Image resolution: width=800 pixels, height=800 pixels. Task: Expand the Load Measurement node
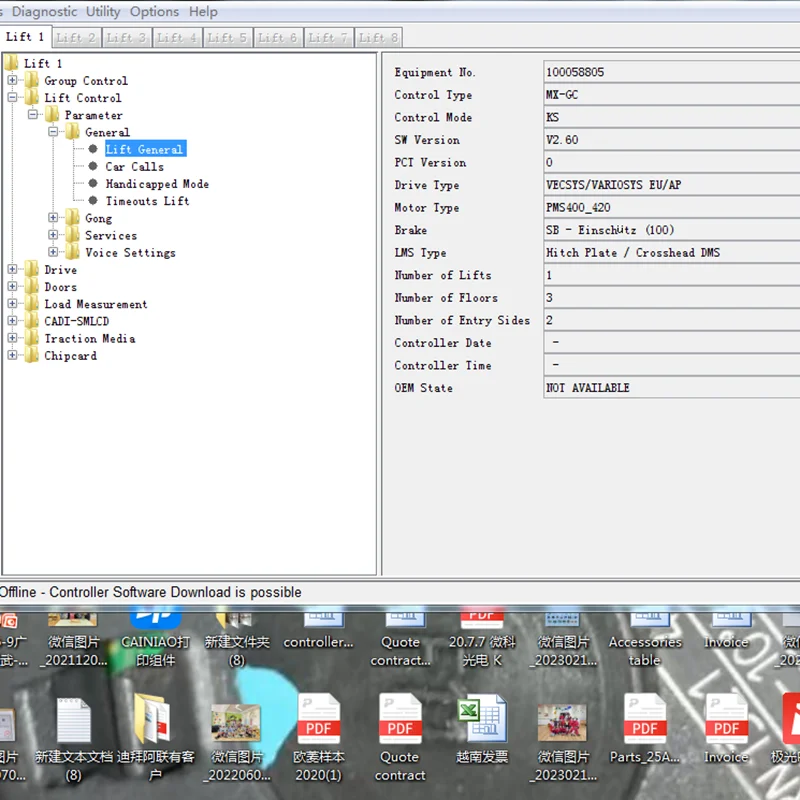[13, 304]
